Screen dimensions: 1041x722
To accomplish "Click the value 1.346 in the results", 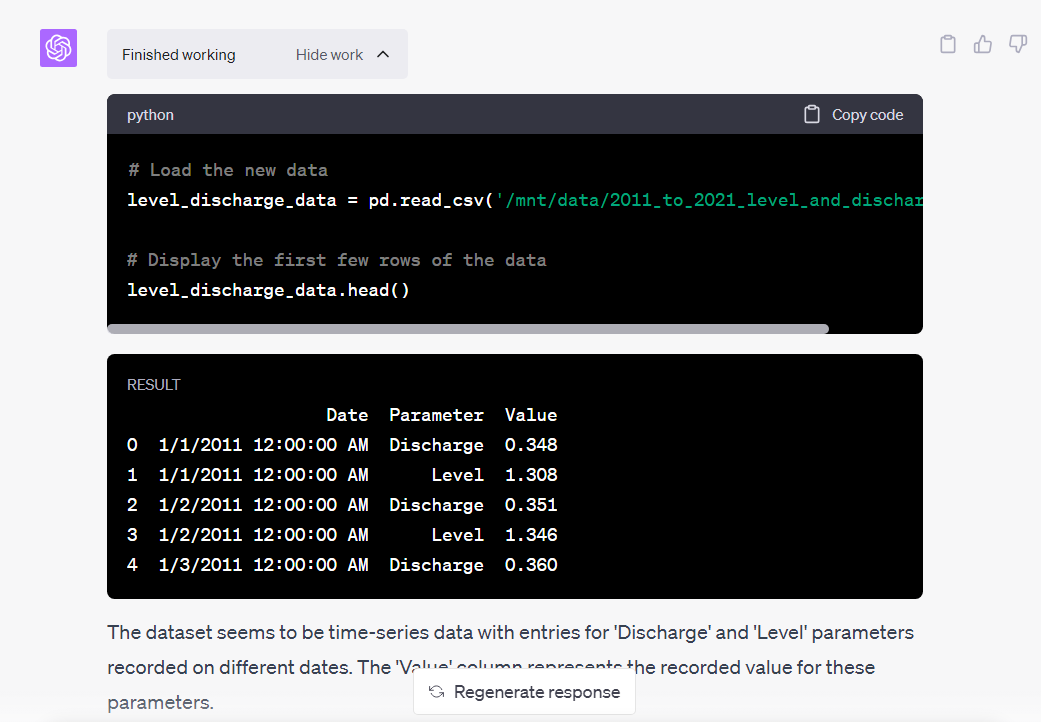I will (x=531, y=535).
